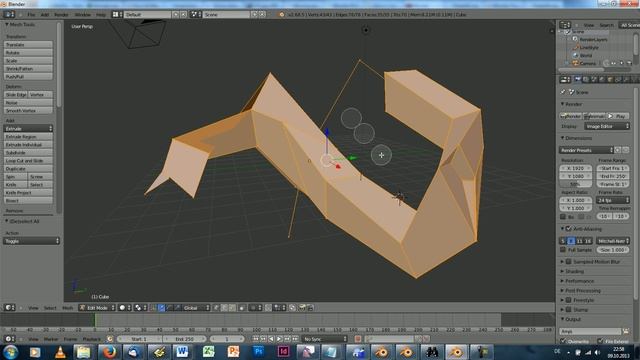Click the Scene name field in top bar
Screen dimensions: 640x360
pos(227,15)
